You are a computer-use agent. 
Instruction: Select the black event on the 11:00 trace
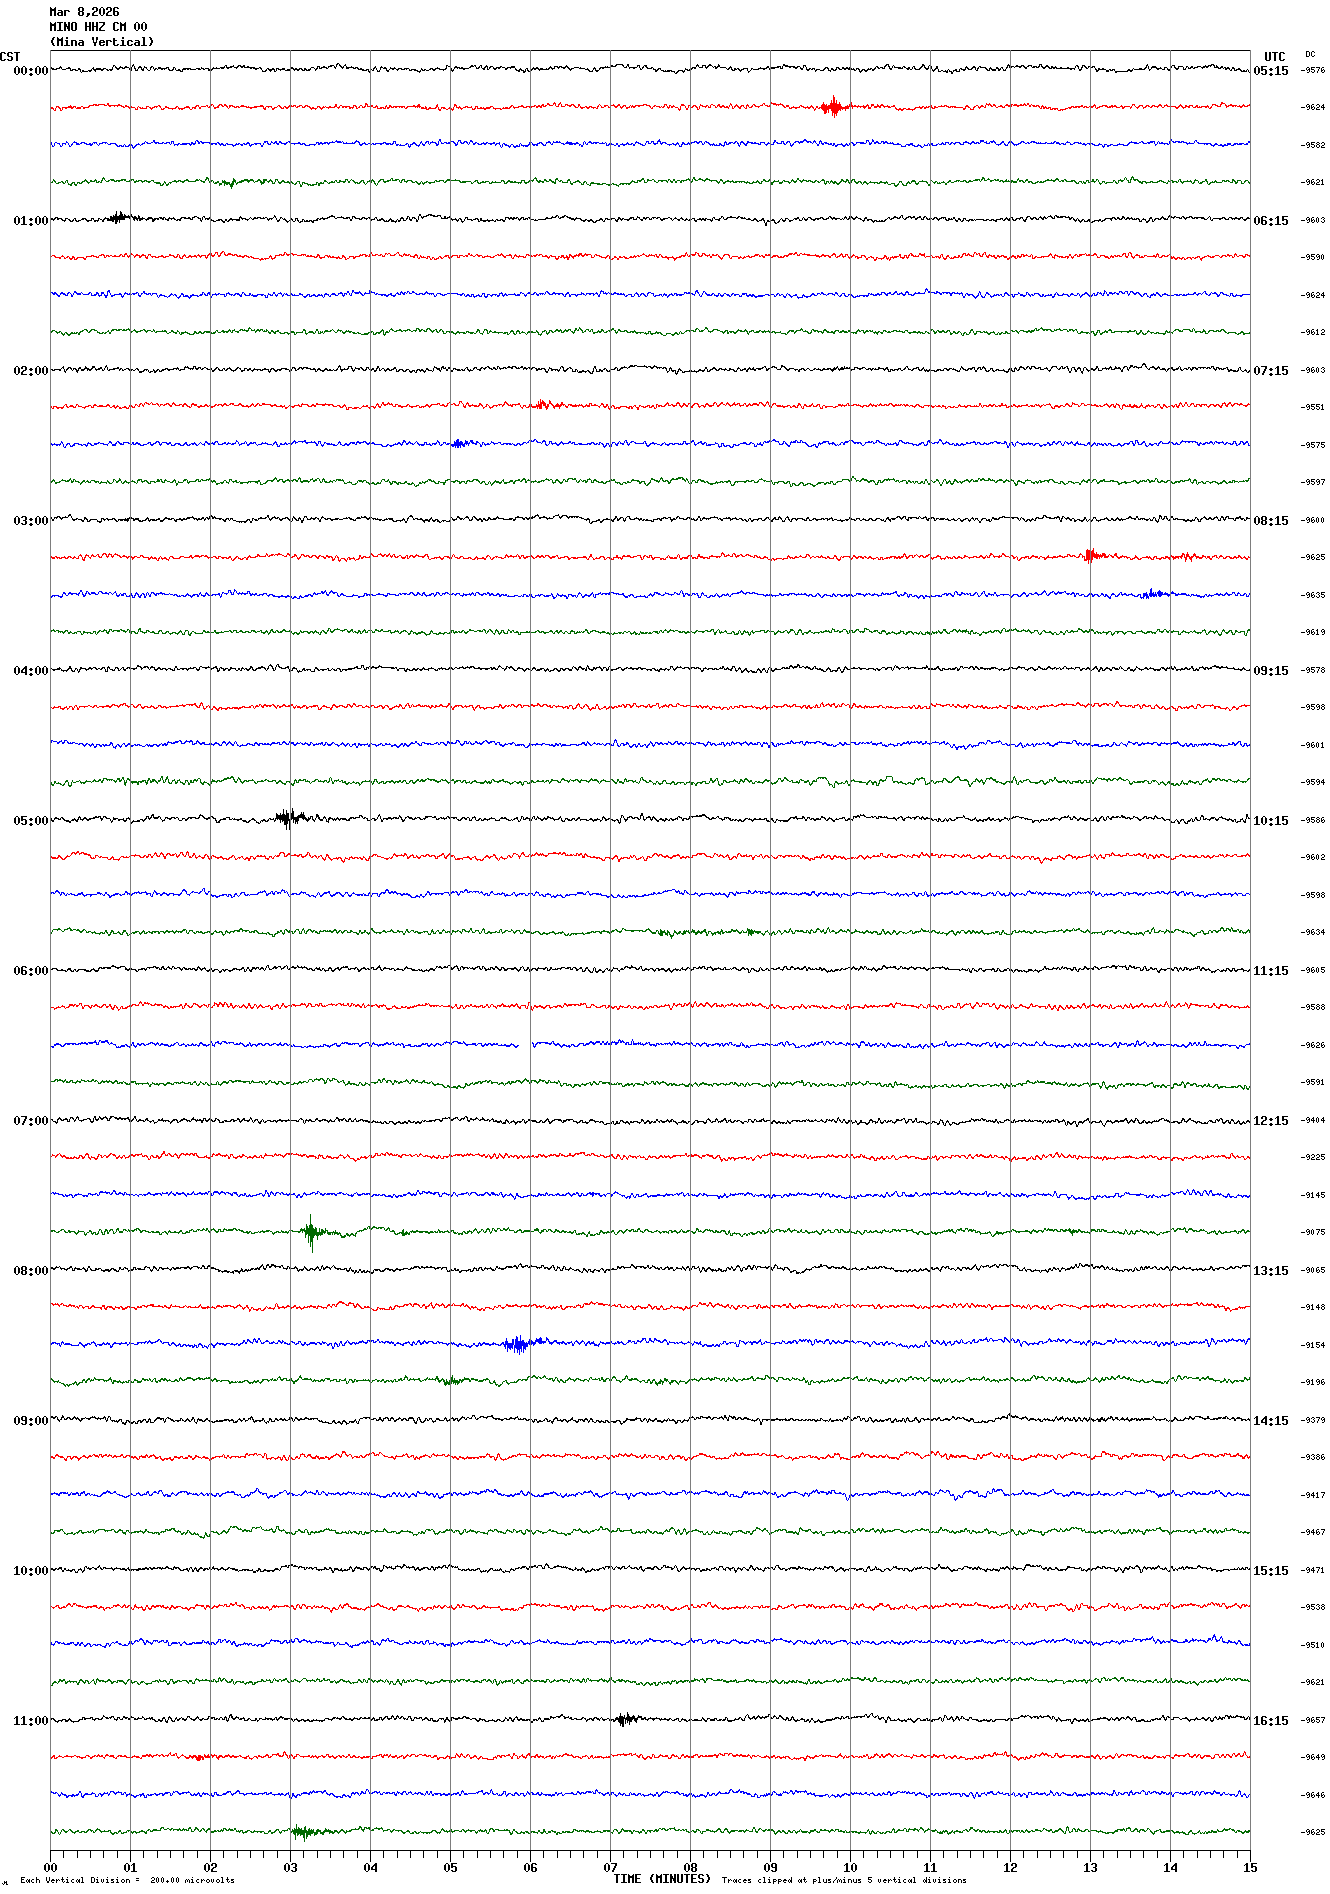625,1720
